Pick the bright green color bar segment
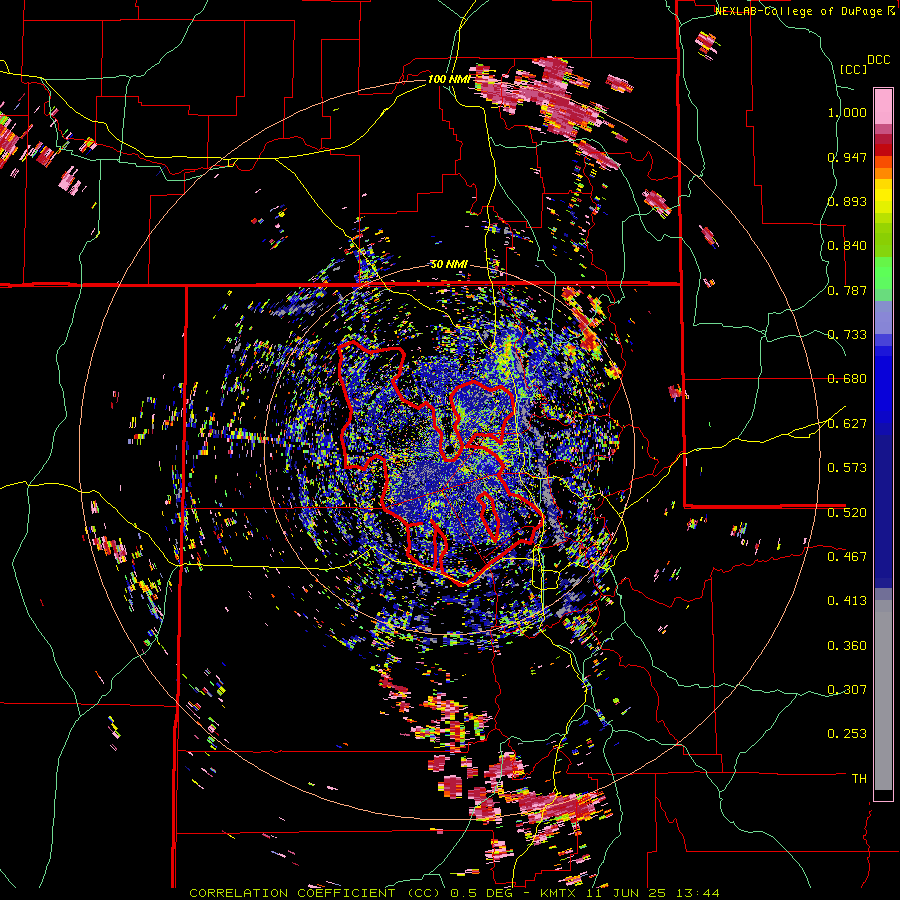900x900 pixels. [x=883, y=273]
